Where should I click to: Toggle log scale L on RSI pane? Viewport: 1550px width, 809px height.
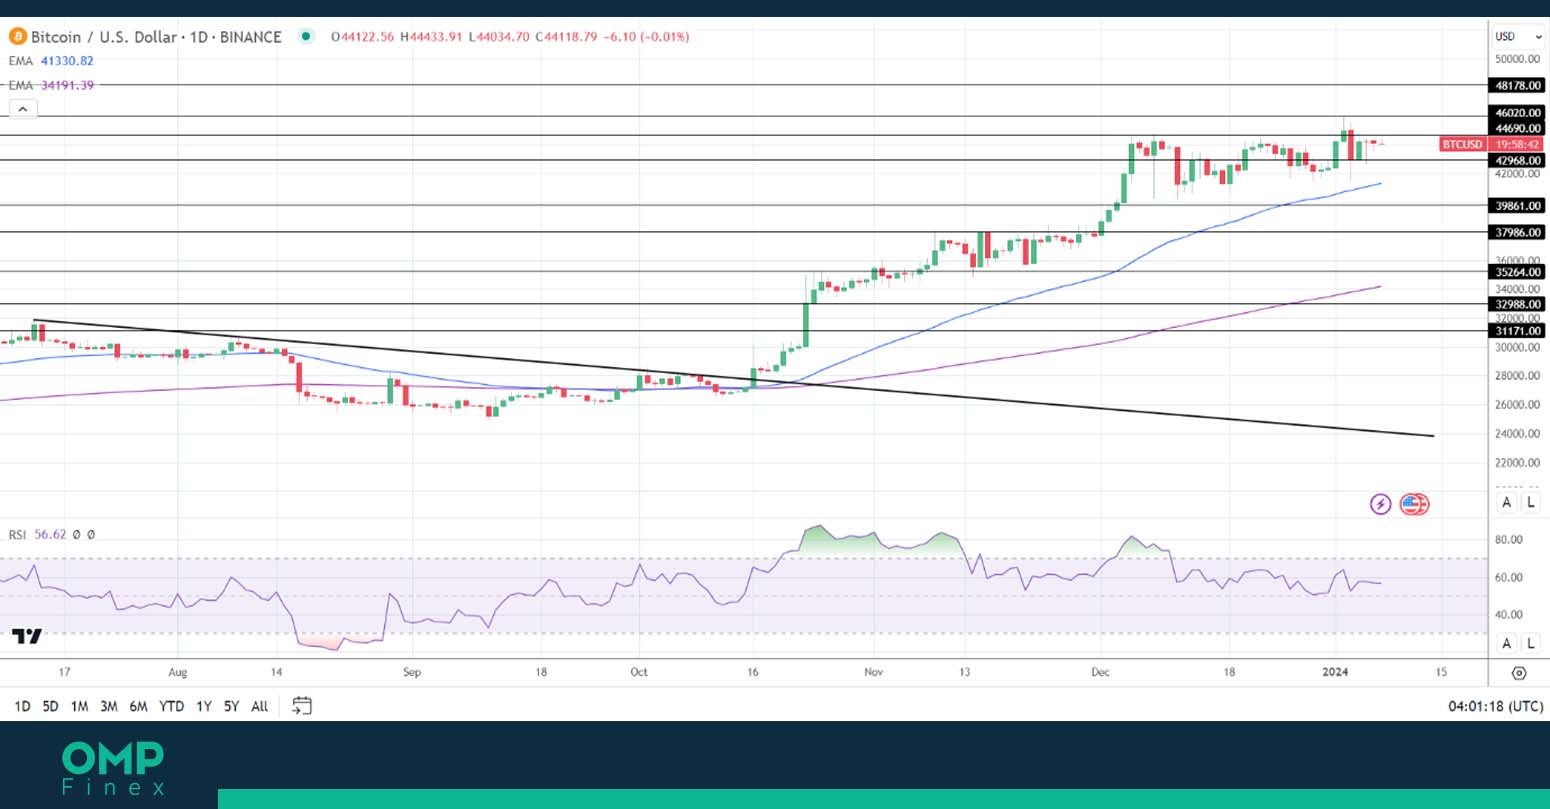point(1531,643)
